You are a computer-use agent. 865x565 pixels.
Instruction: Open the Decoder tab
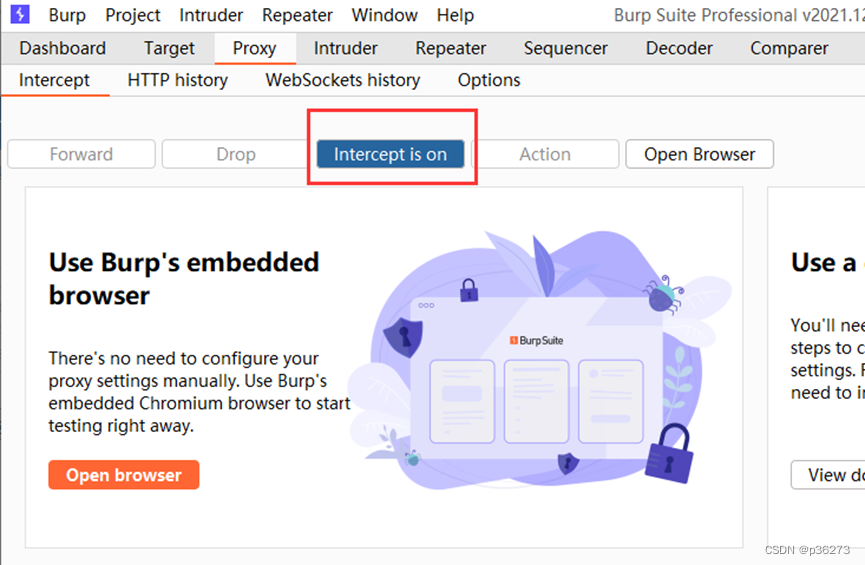pyautogui.click(x=679, y=49)
